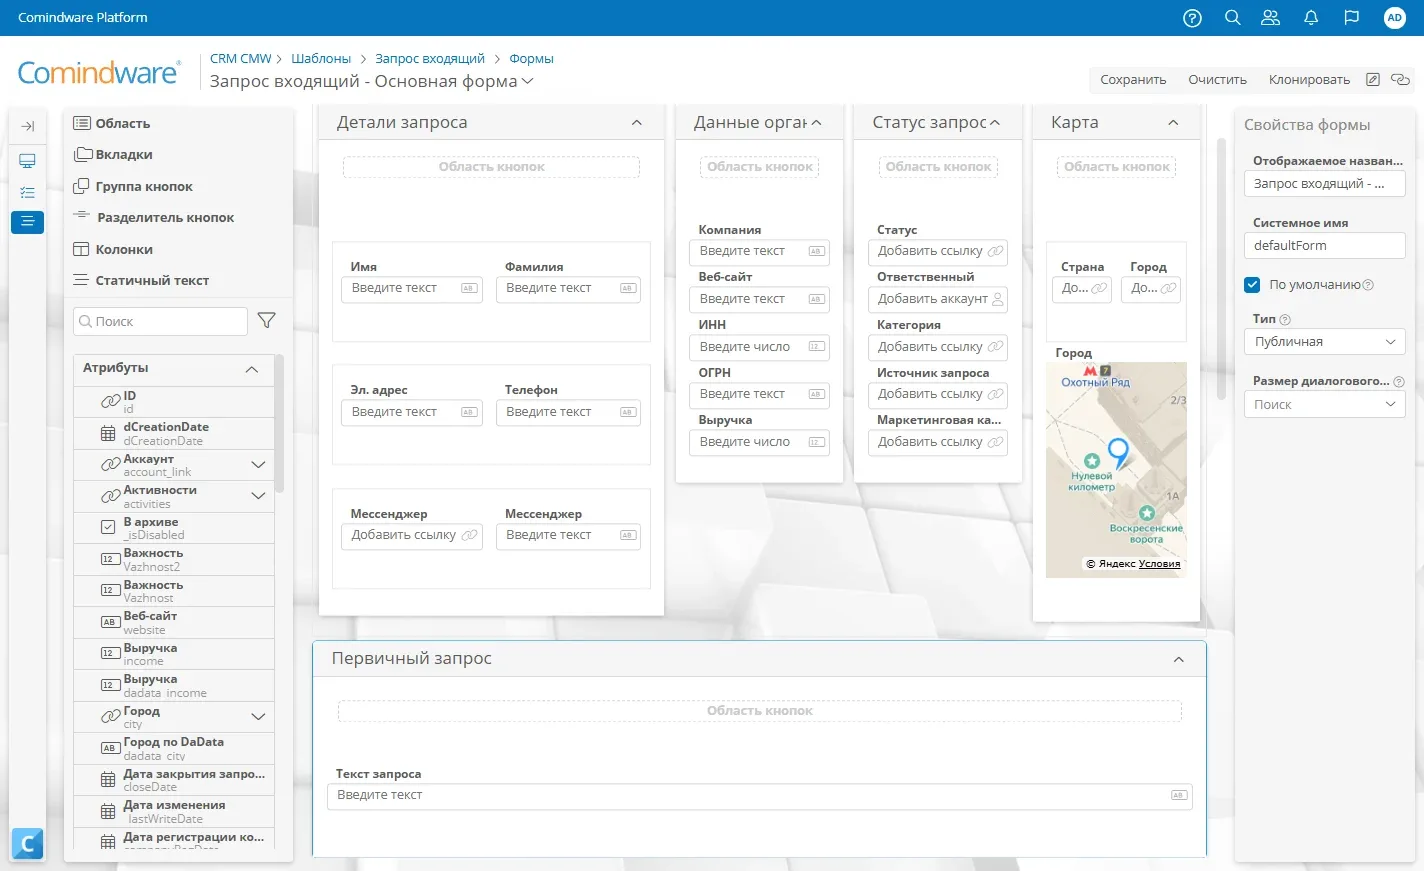
Task: Select the monitor icon in left rail
Action: (28, 161)
